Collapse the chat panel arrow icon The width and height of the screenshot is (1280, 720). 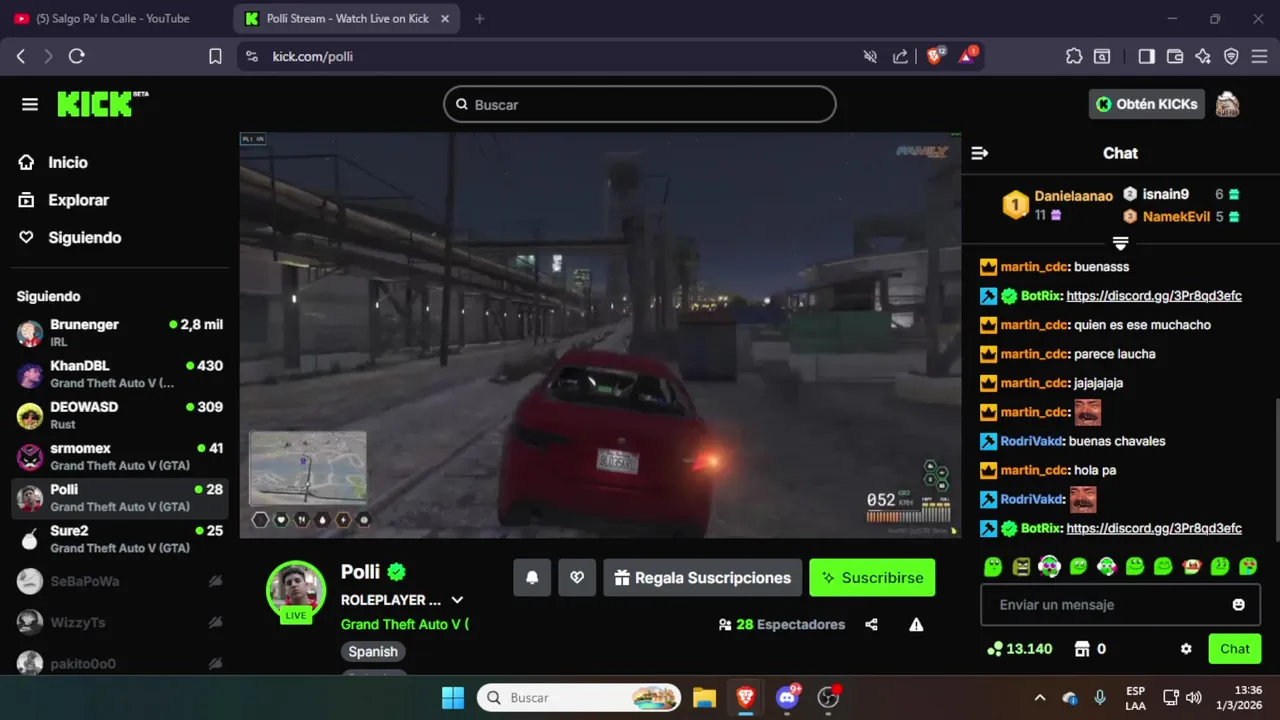click(980, 153)
